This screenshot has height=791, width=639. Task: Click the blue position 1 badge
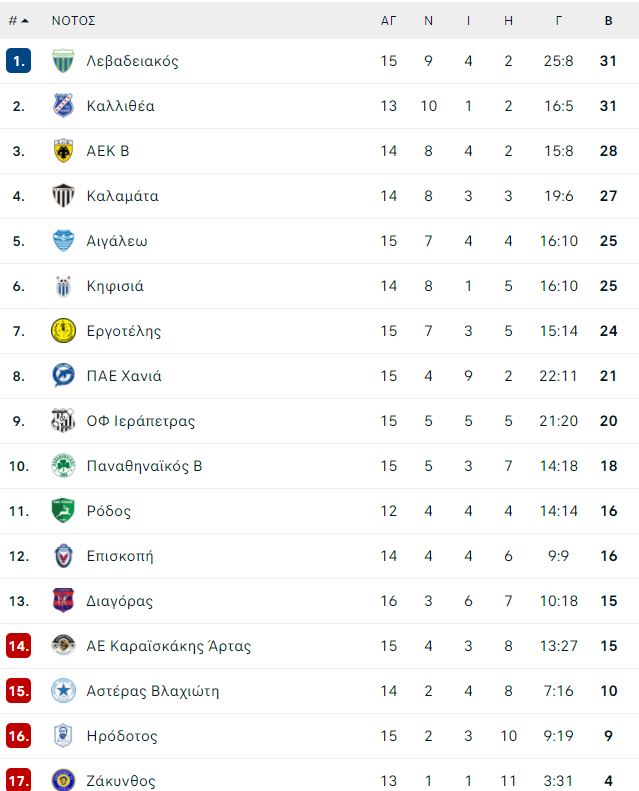click(x=19, y=61)
